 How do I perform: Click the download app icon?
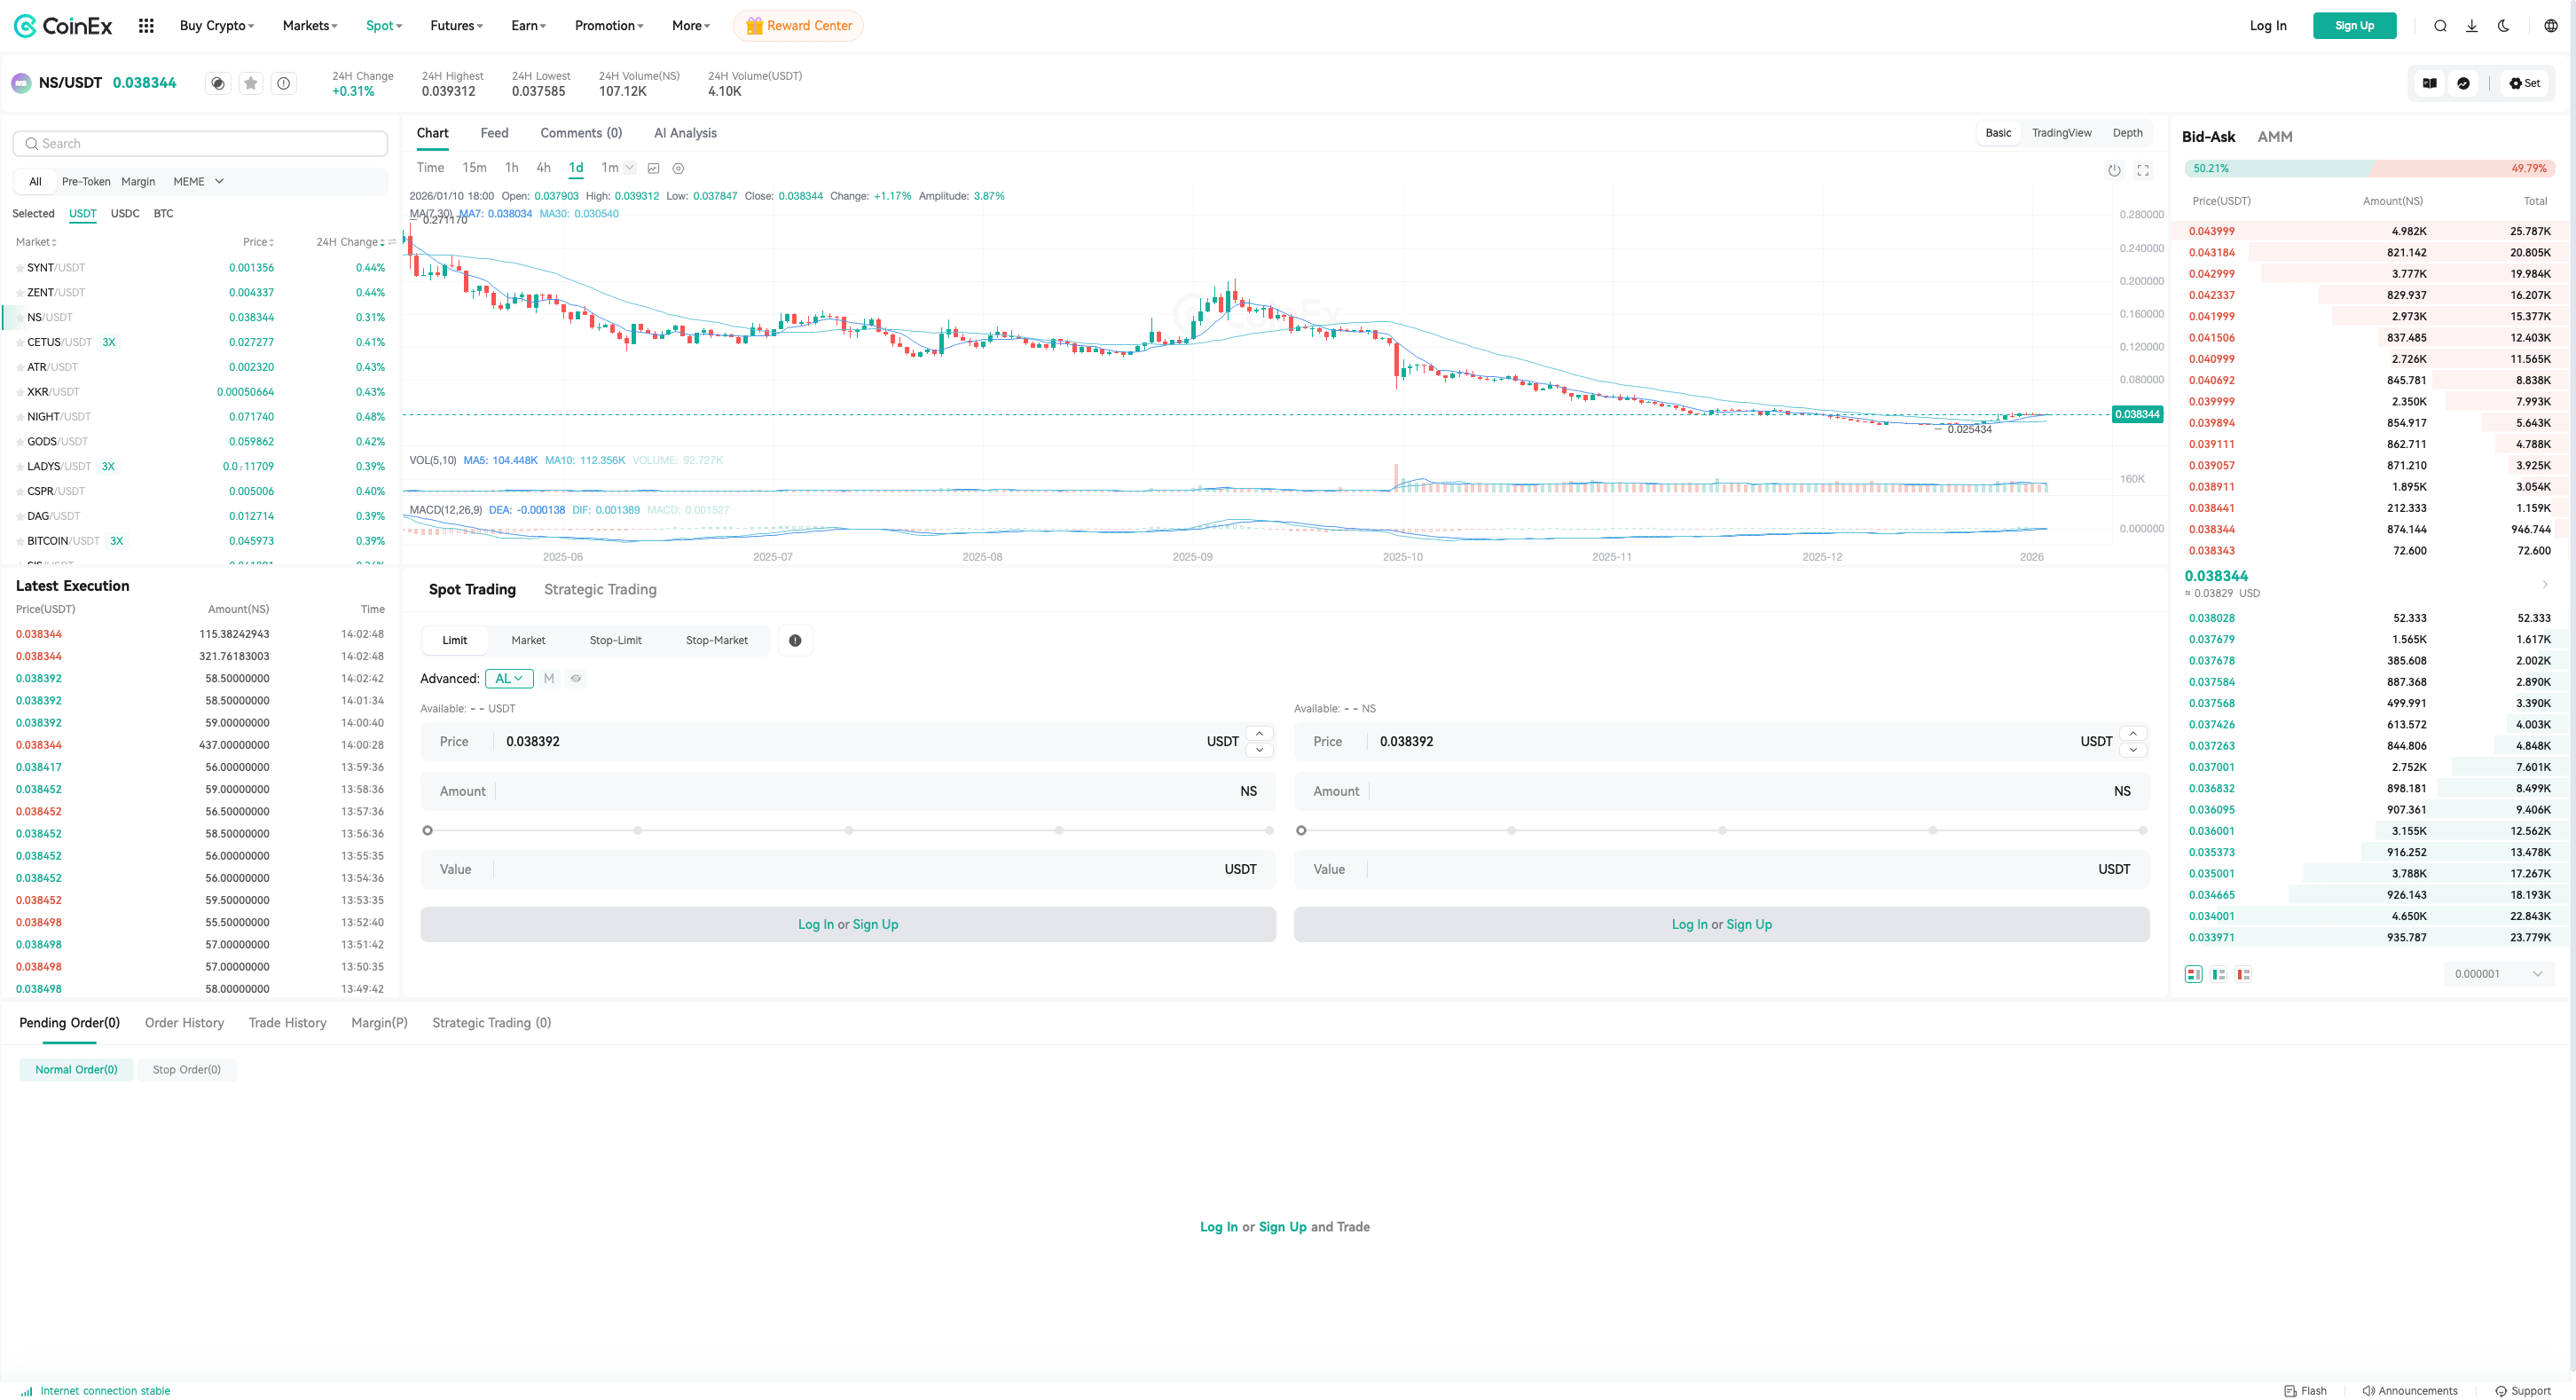point(2471,26)
